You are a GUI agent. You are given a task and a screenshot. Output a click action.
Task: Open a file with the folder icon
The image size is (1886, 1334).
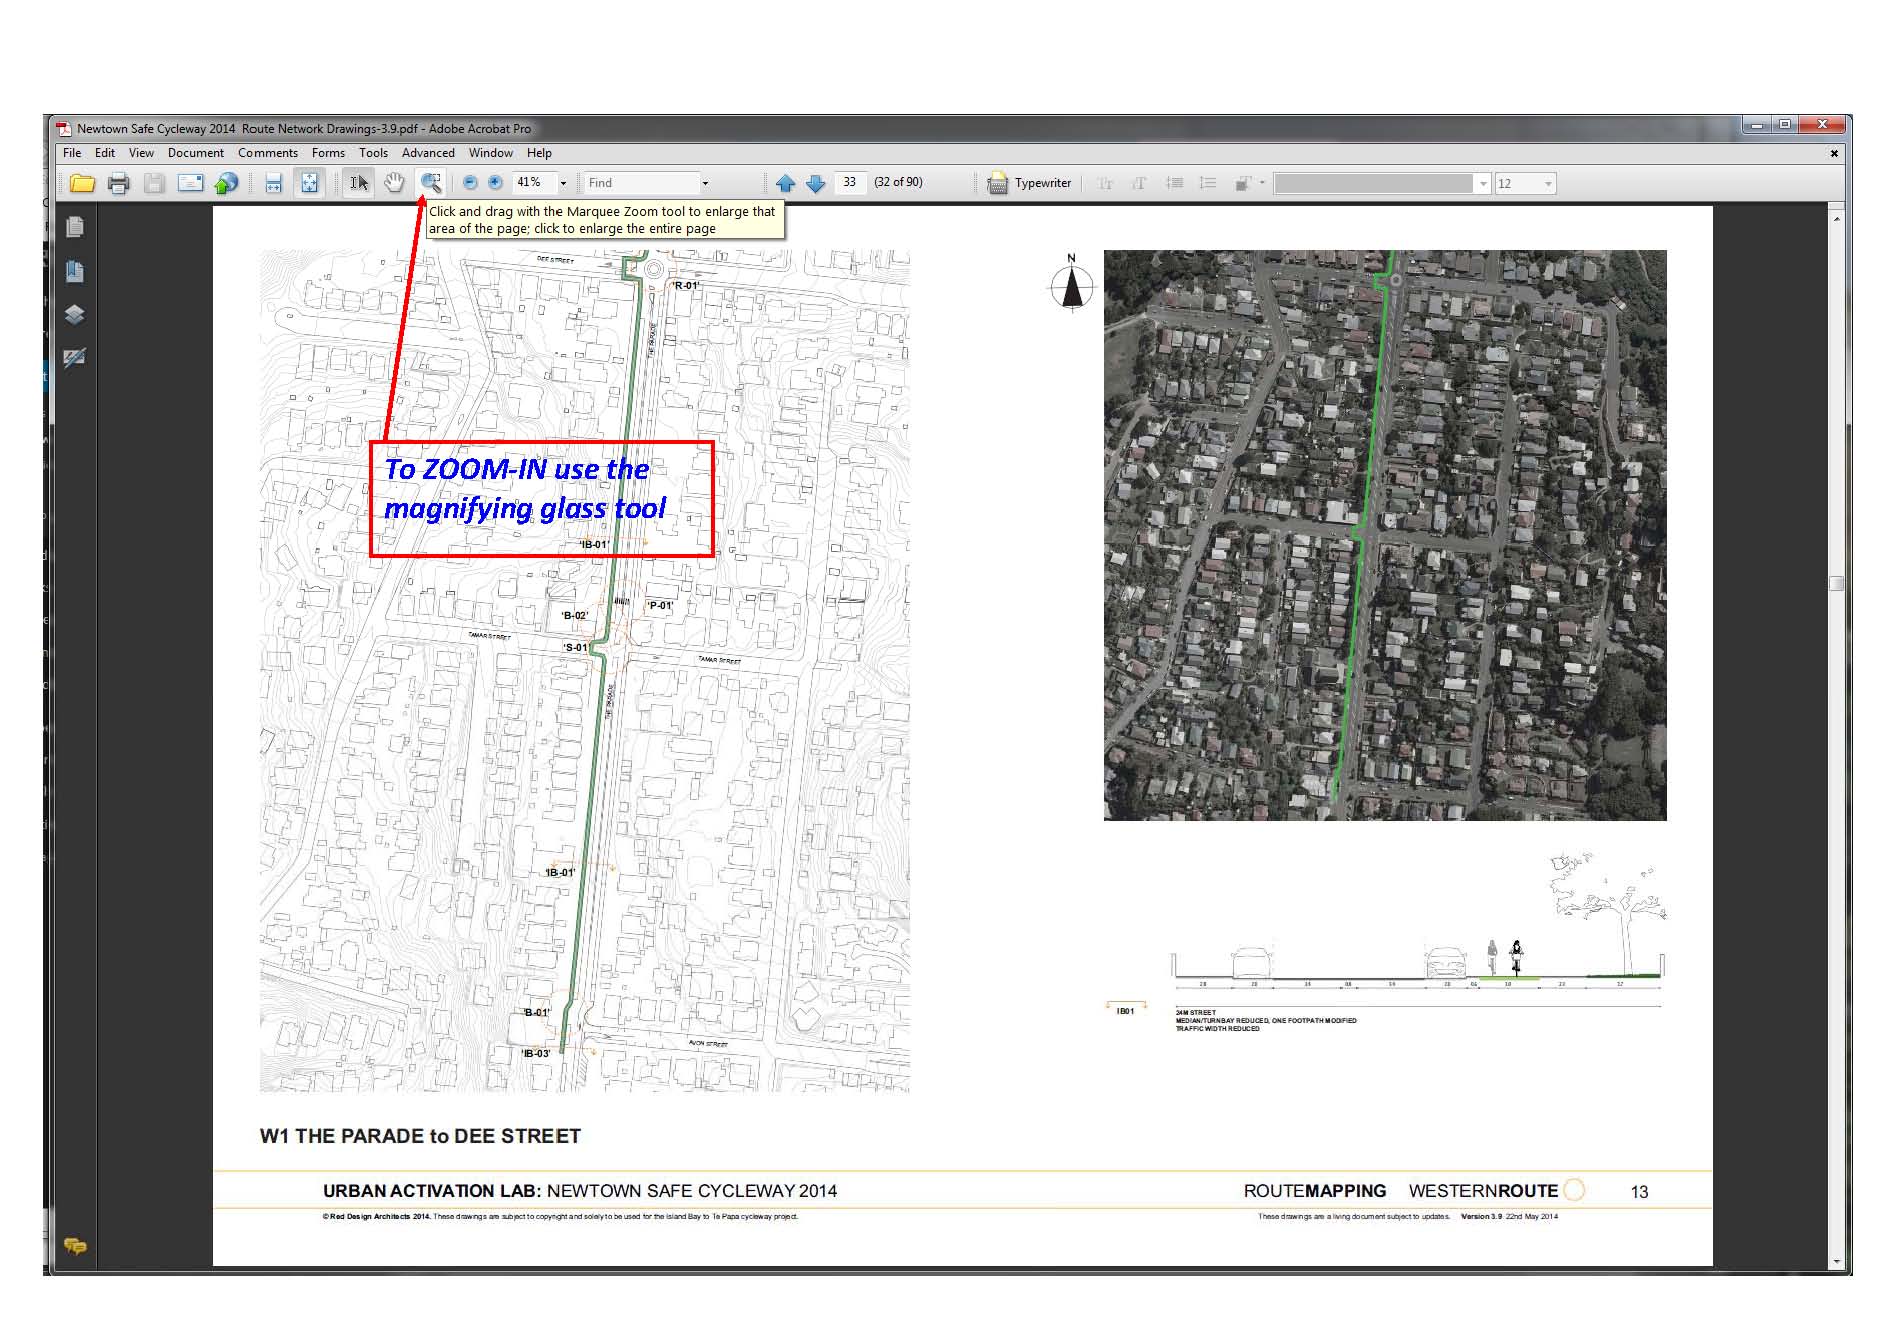[x=82, y=183]
